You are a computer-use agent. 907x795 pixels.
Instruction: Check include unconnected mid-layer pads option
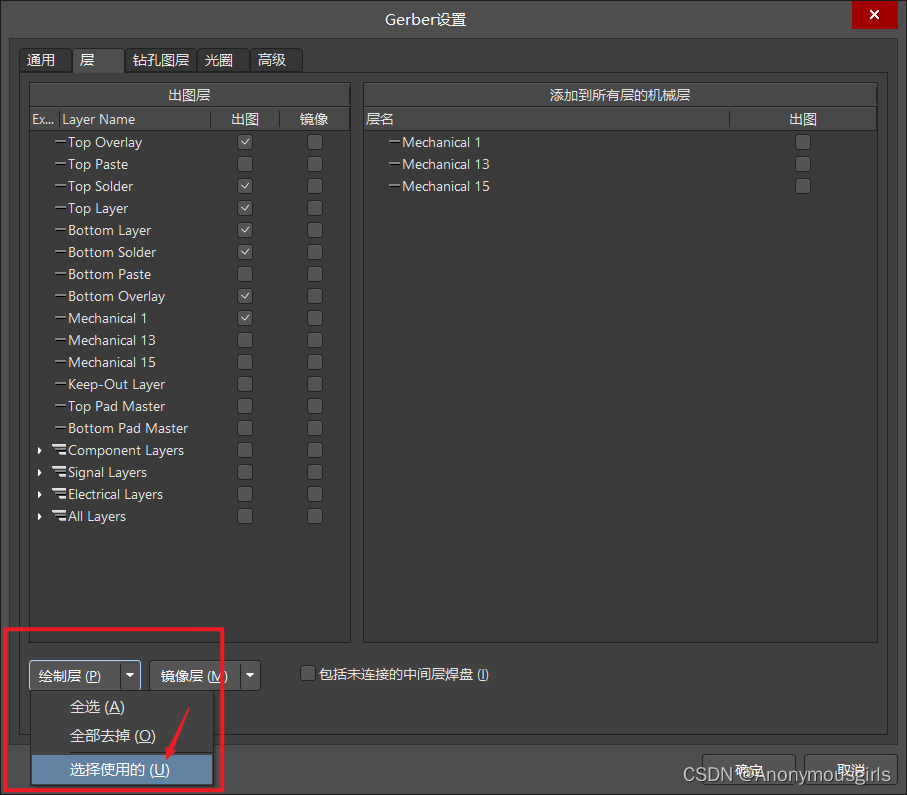[308, 674]
